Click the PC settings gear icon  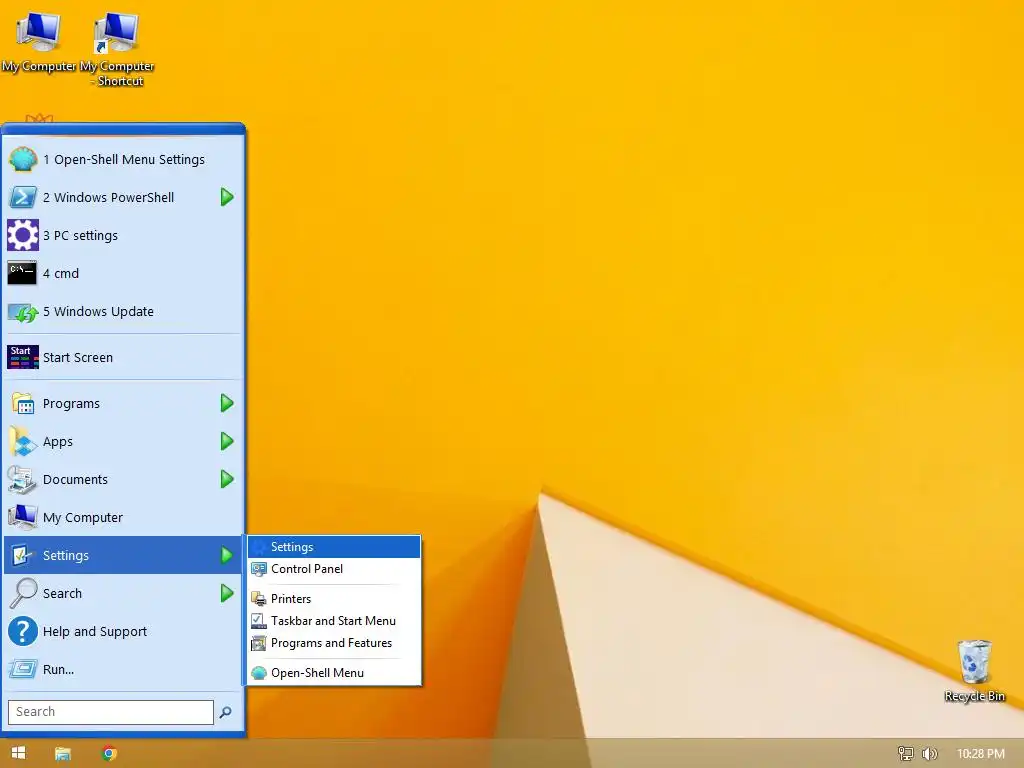tap(23, 235)
